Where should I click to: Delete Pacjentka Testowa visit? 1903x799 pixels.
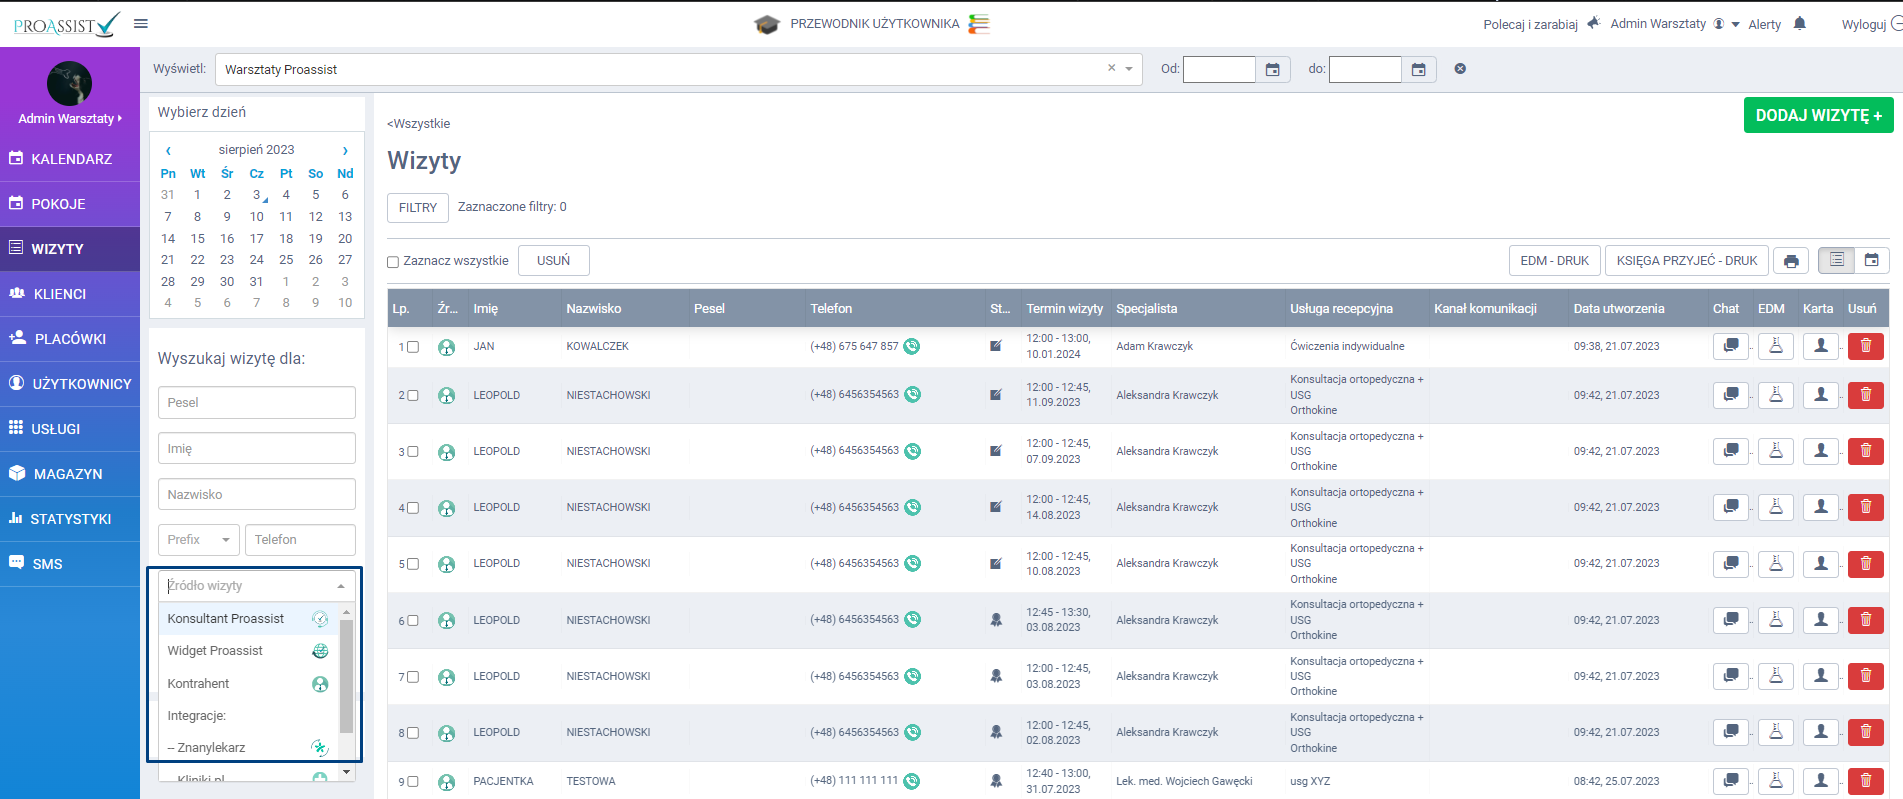[1866, 781]
